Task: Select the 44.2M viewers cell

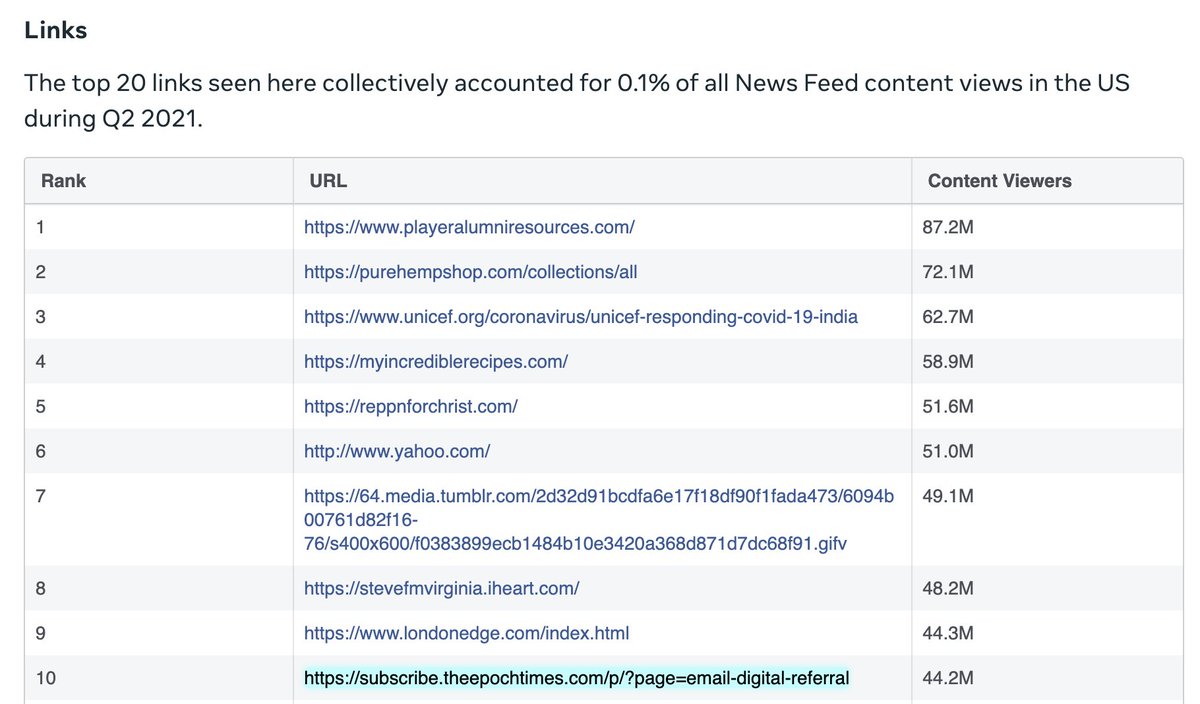Action: (x=1047, y=678)
